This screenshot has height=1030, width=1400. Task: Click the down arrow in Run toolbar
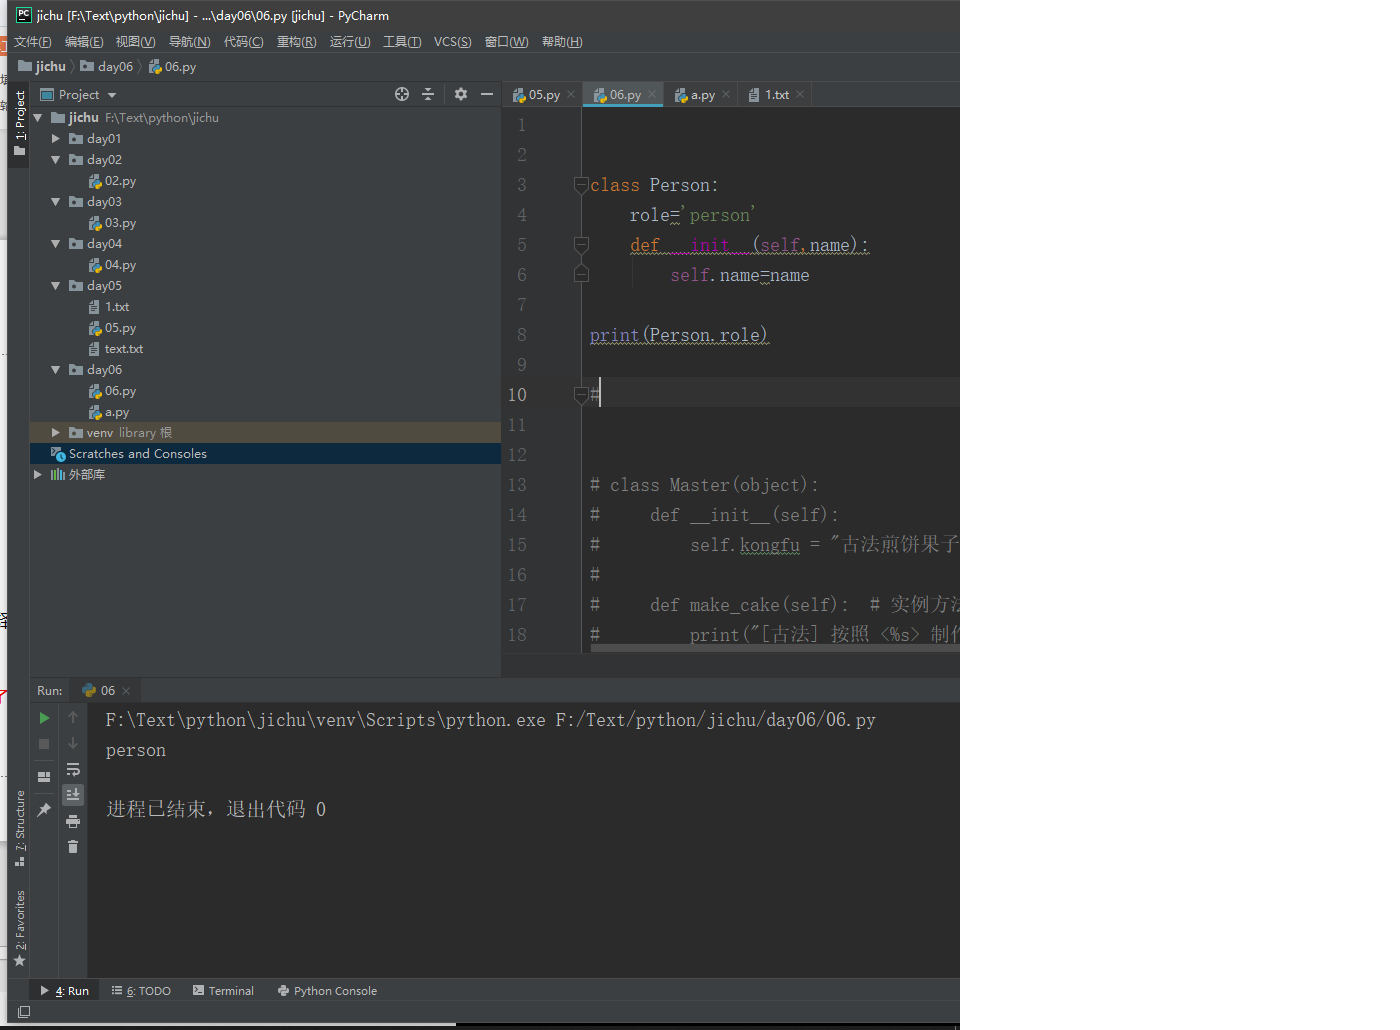(x=73, y=743)
